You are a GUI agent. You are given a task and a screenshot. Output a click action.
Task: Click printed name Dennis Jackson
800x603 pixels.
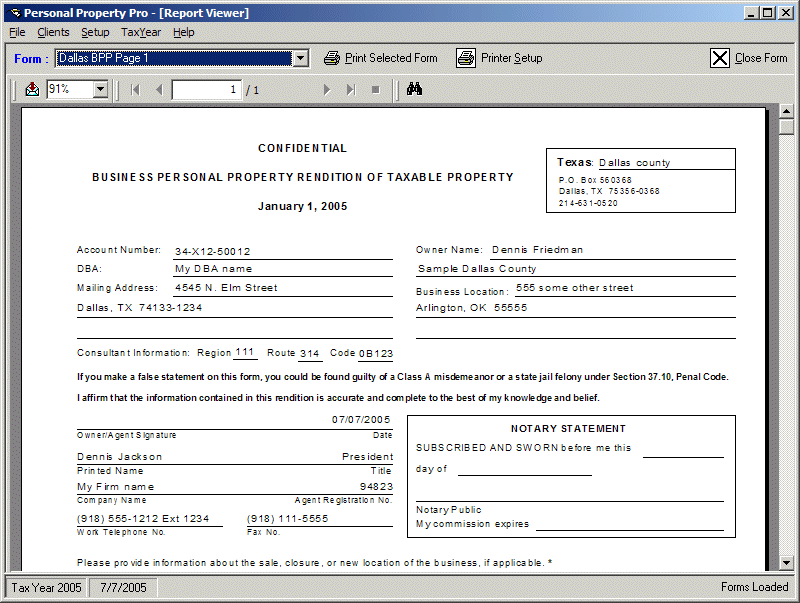tap(119, 457)
